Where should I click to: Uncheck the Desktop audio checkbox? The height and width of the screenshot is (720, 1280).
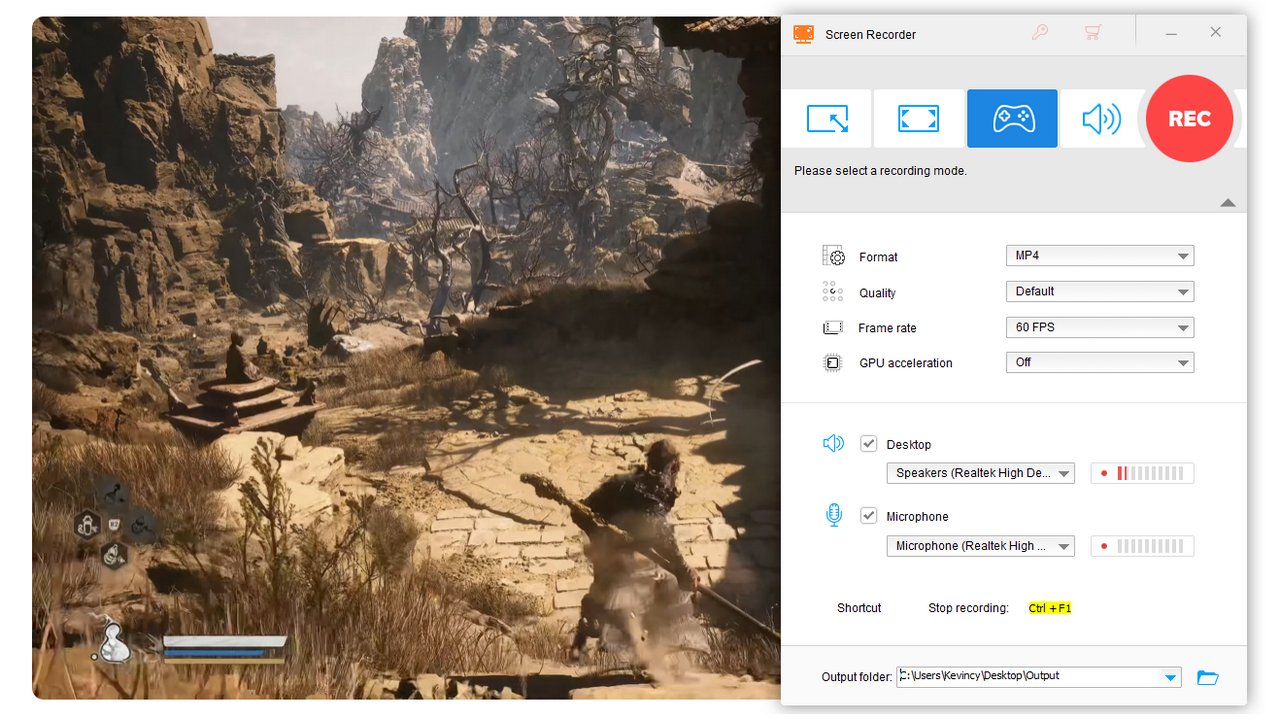tap(868, 443)
